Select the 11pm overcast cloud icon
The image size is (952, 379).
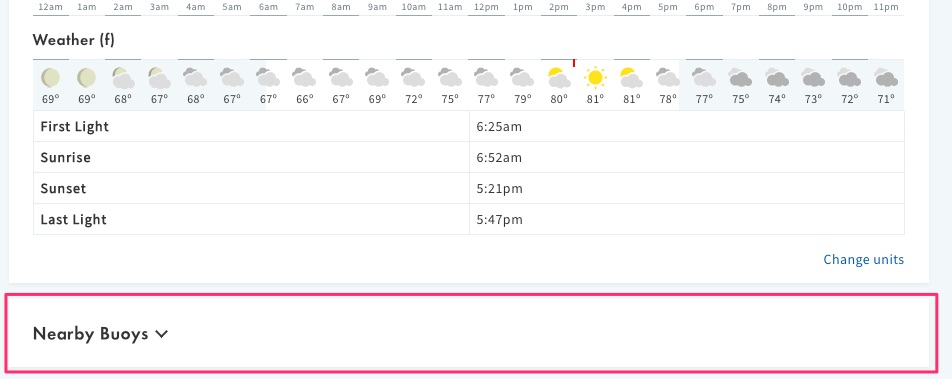point(886,78)
